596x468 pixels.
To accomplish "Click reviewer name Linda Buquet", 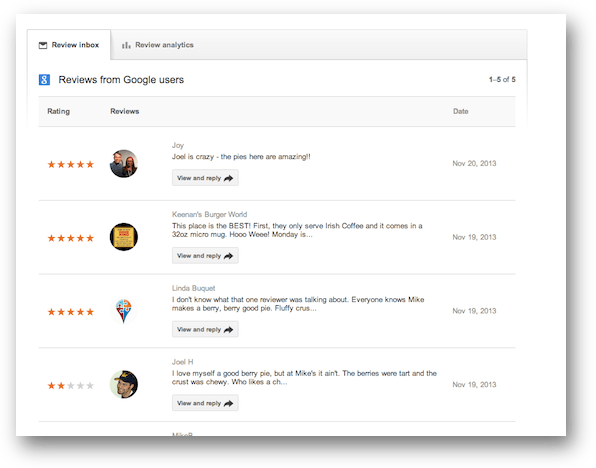I will click(x=193, y=288).
